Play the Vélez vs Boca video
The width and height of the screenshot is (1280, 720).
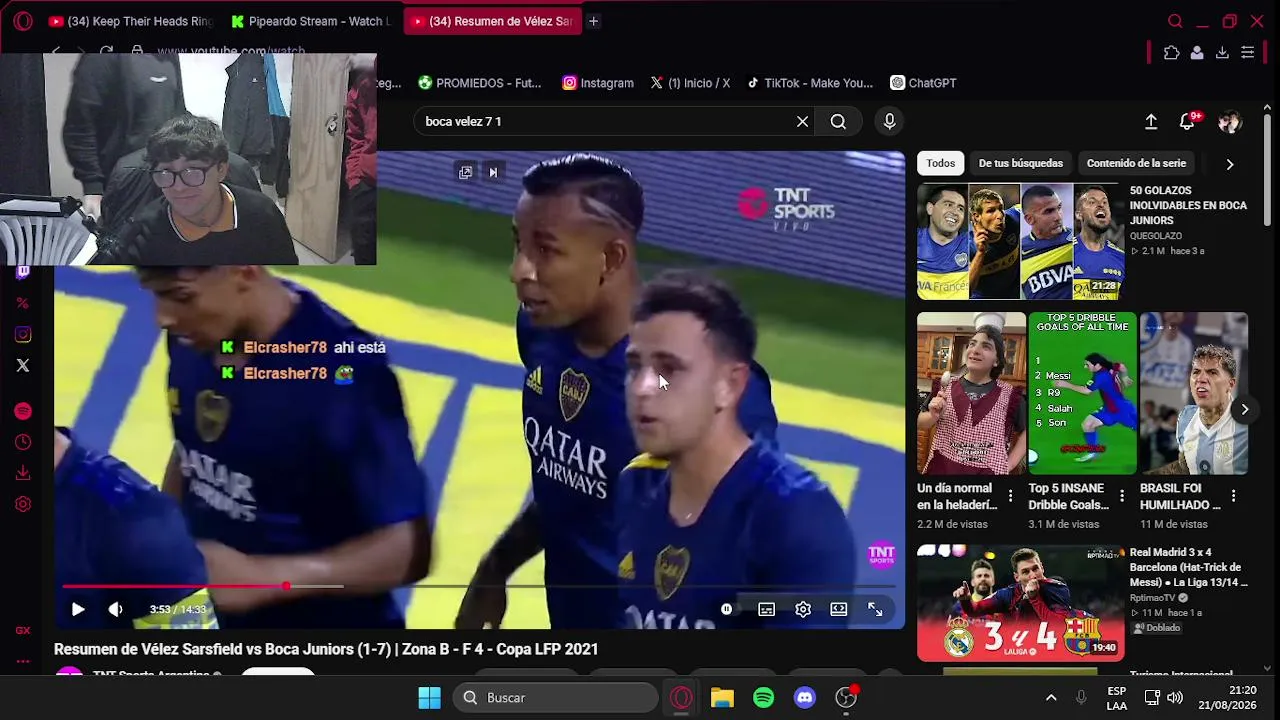click(78, 609)
